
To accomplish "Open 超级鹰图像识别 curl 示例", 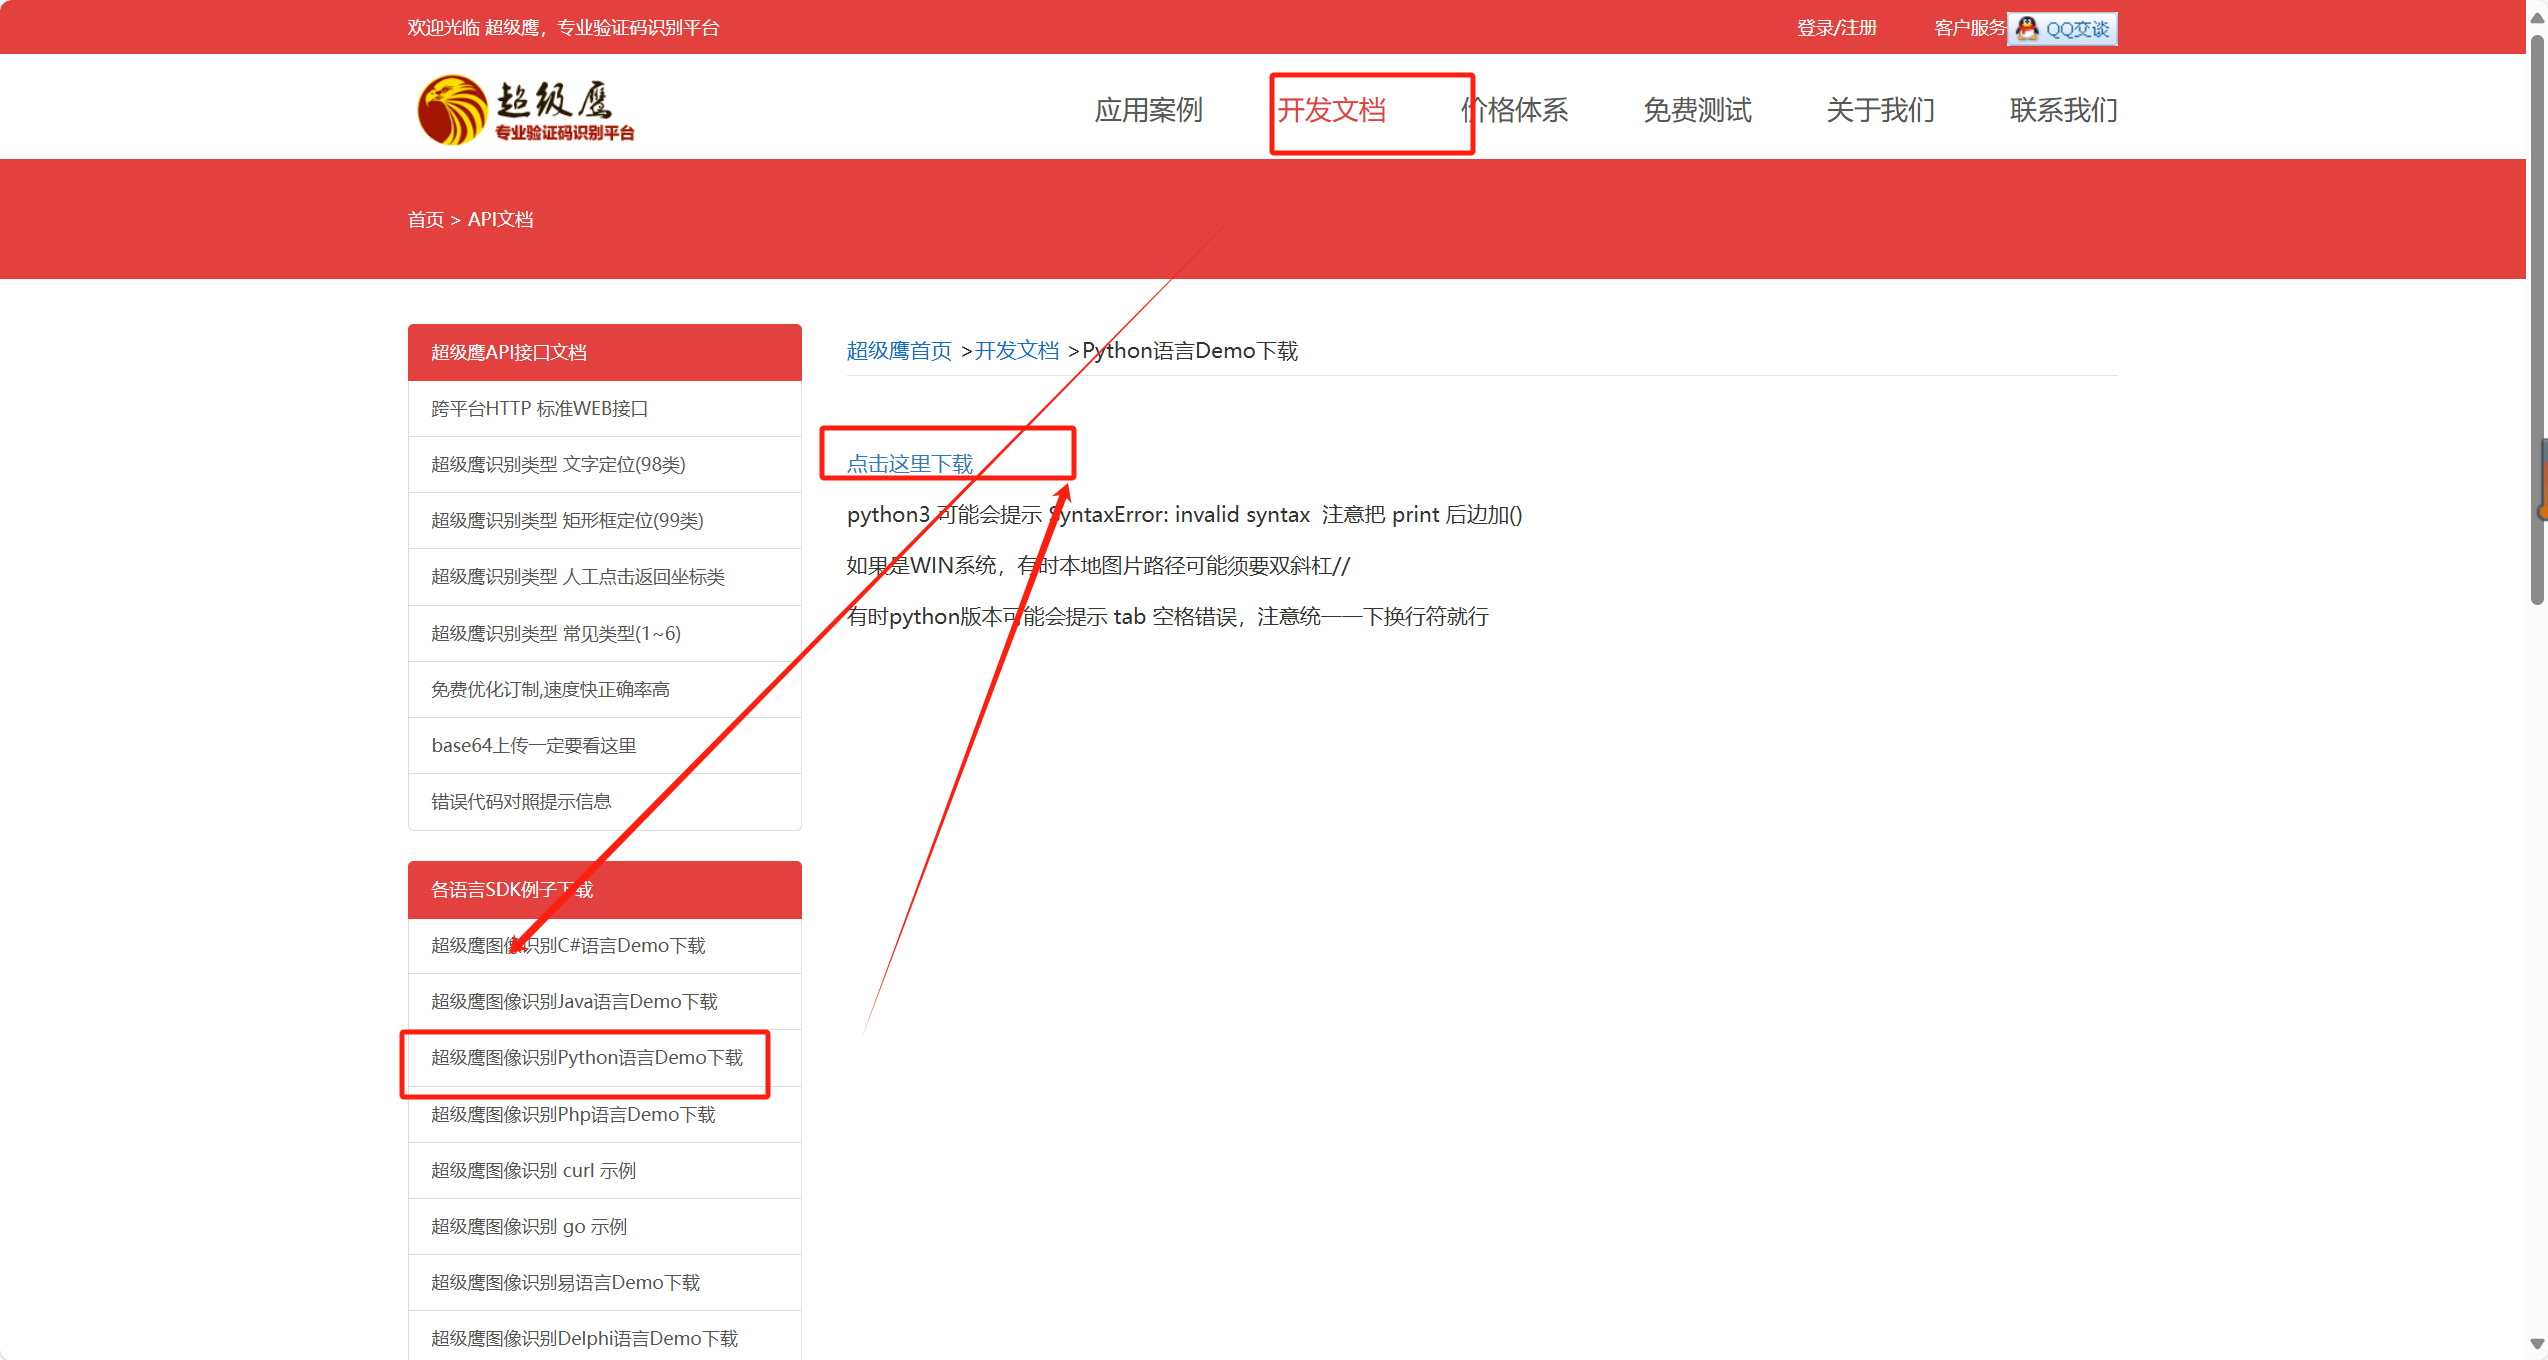I will click(x=605, y=1171).
